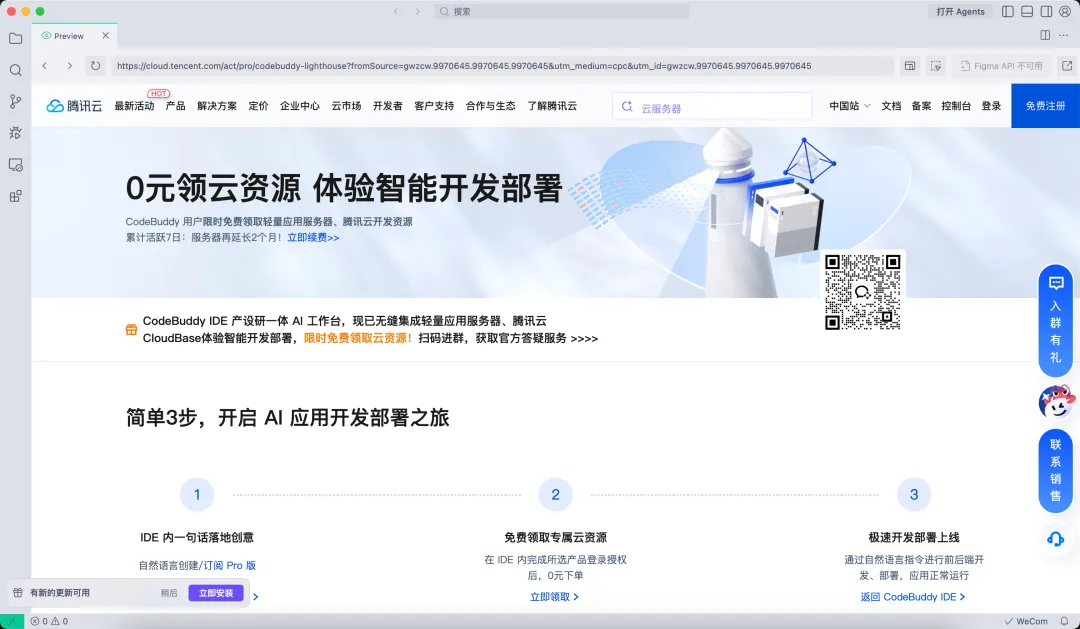Click the headset customer service icon
Screen dimensions: 1080x629
pos(1055,539)
